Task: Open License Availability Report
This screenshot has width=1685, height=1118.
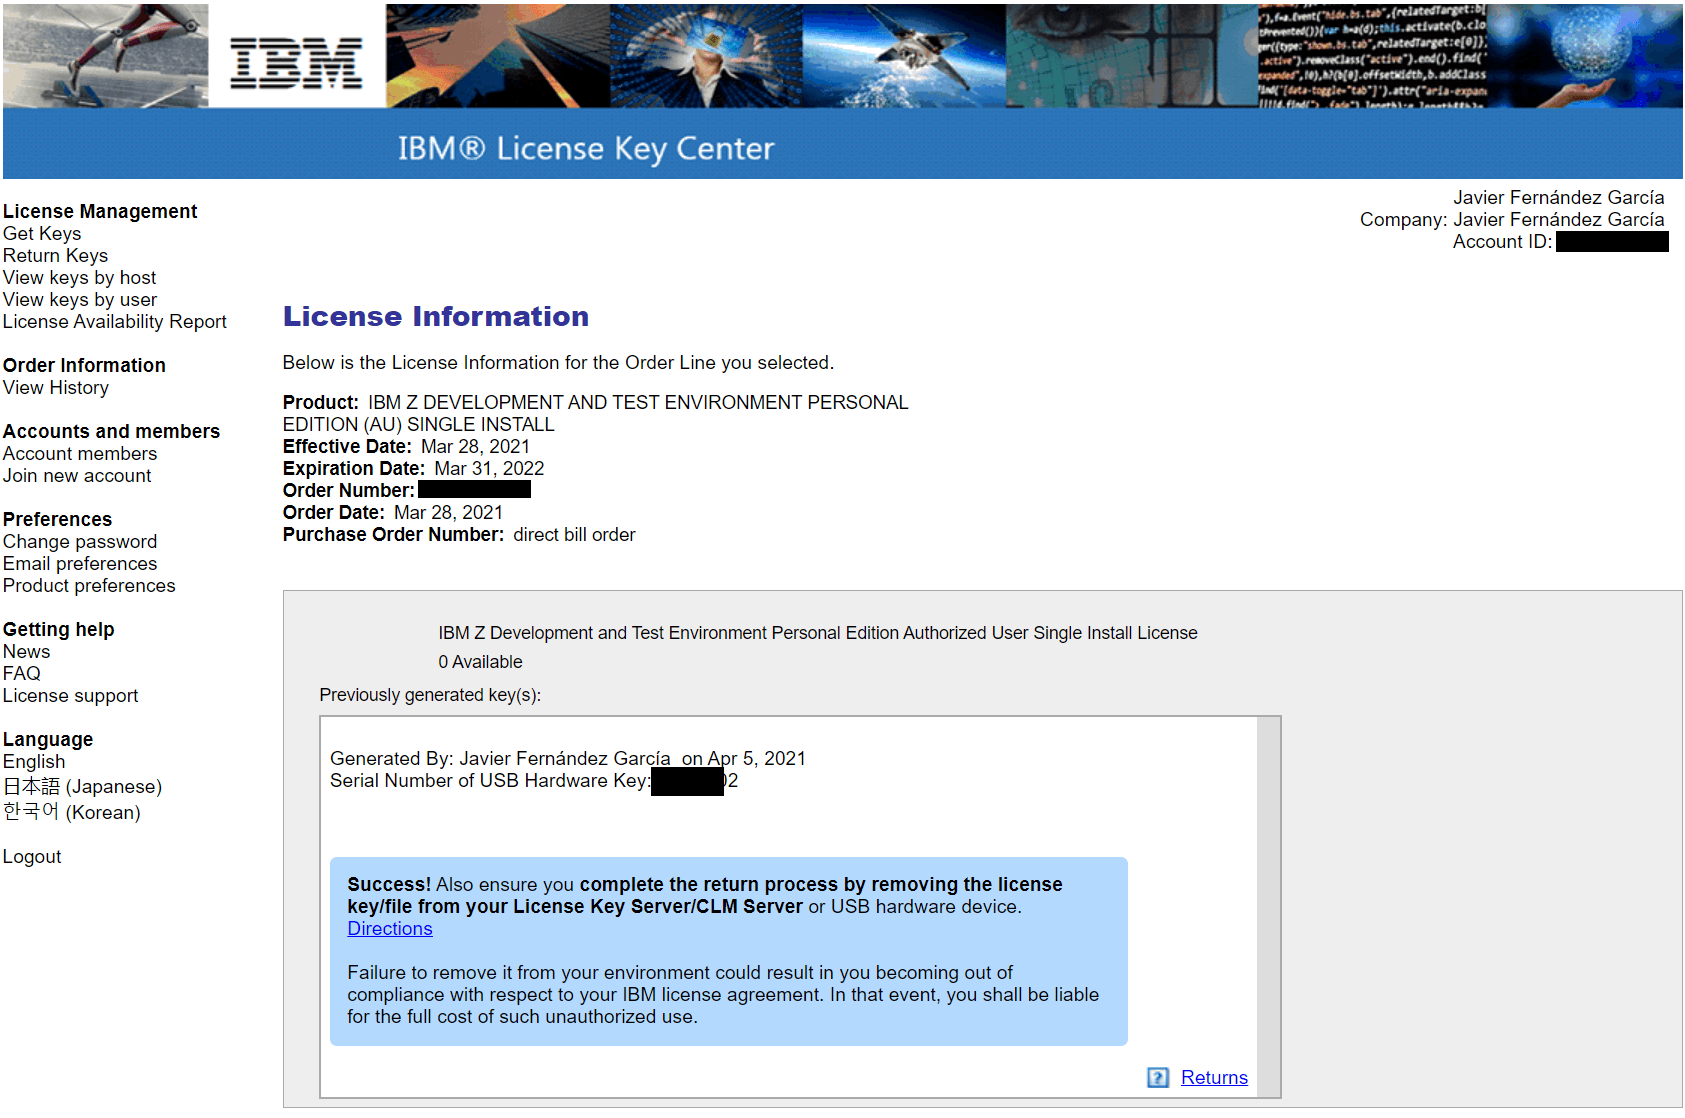Action: 114,321
